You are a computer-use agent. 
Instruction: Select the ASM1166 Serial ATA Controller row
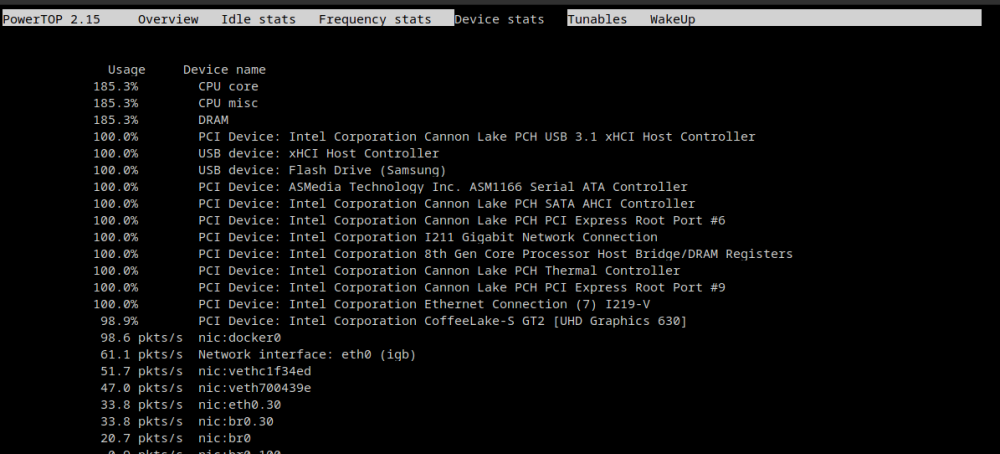point(390,187)
